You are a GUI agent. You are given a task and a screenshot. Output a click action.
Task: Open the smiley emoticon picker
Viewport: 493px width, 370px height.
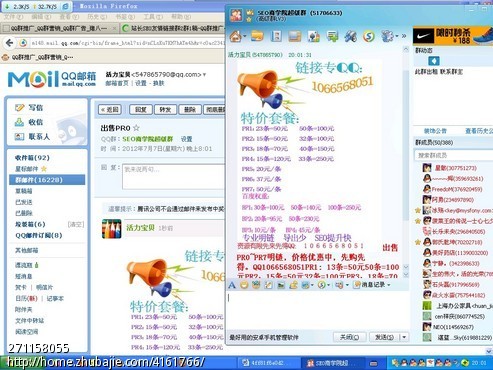(x=244, y=285)
